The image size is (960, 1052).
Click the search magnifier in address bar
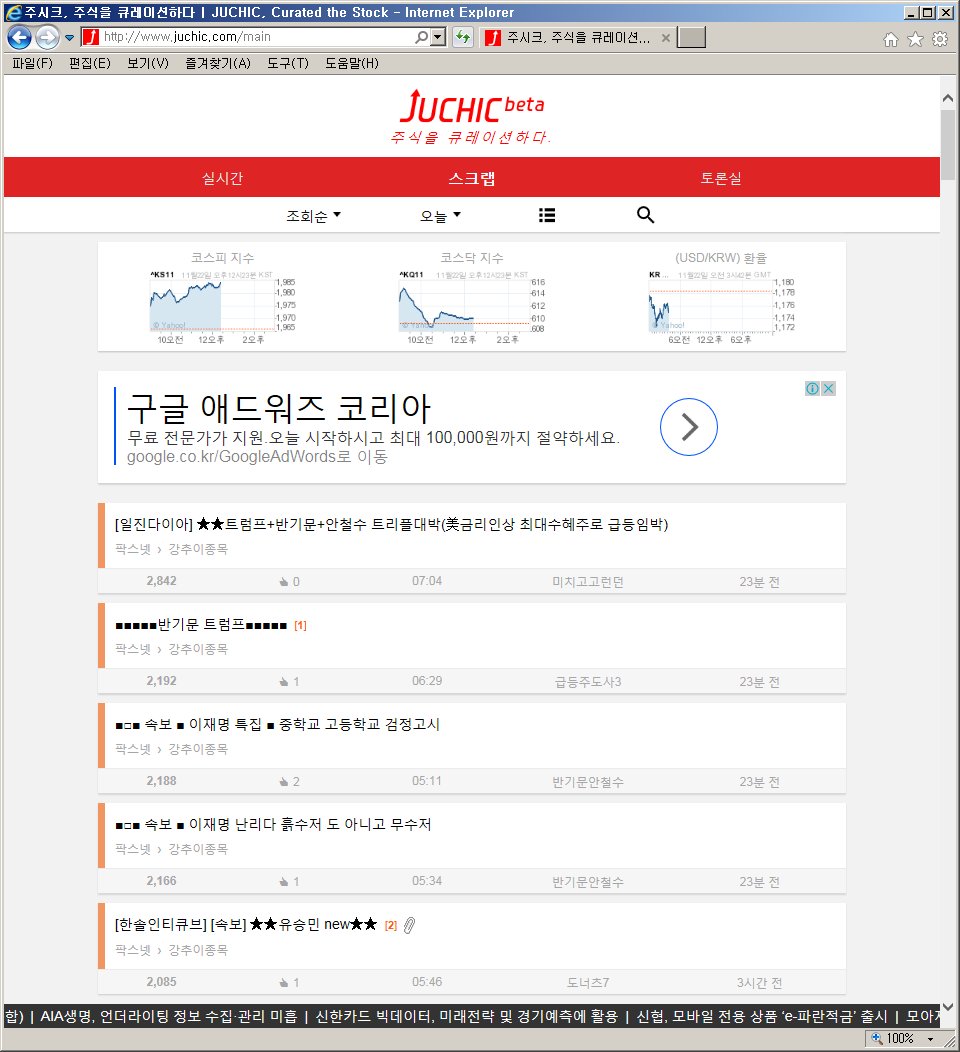pyautogui.click(x=421, y=37)
